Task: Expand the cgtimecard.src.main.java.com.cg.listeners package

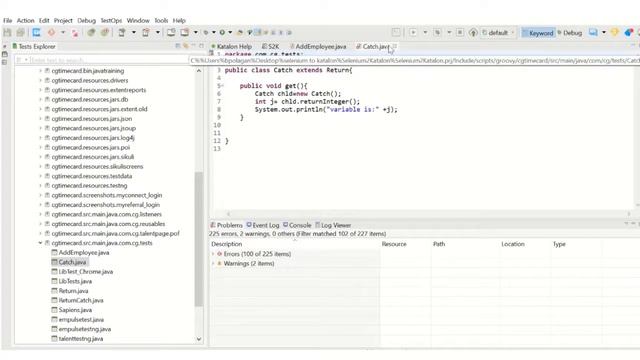Action: click(40, 214)
